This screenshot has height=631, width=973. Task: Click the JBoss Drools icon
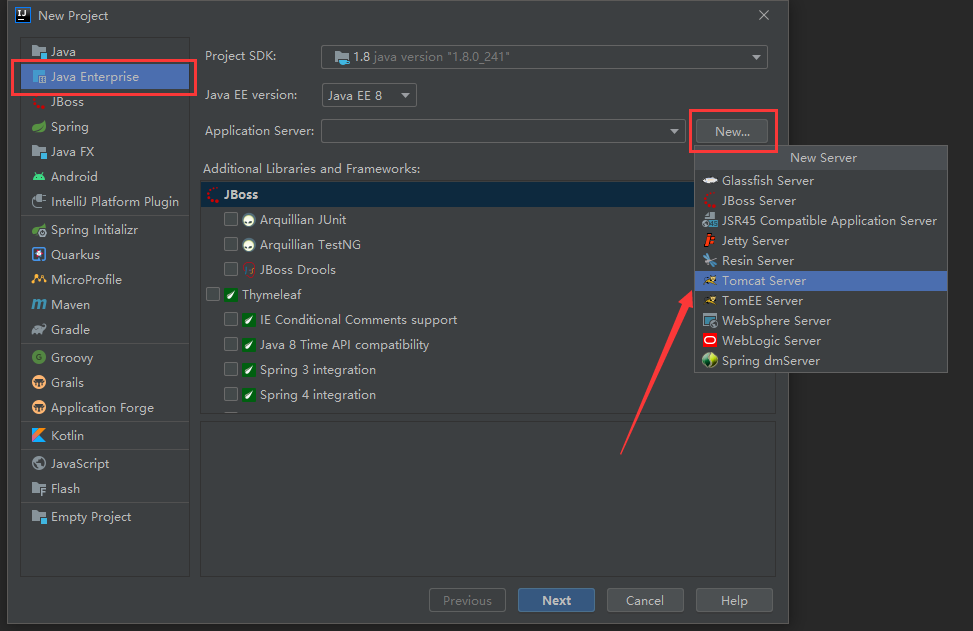pyautogui.click(x=249, y=270)
